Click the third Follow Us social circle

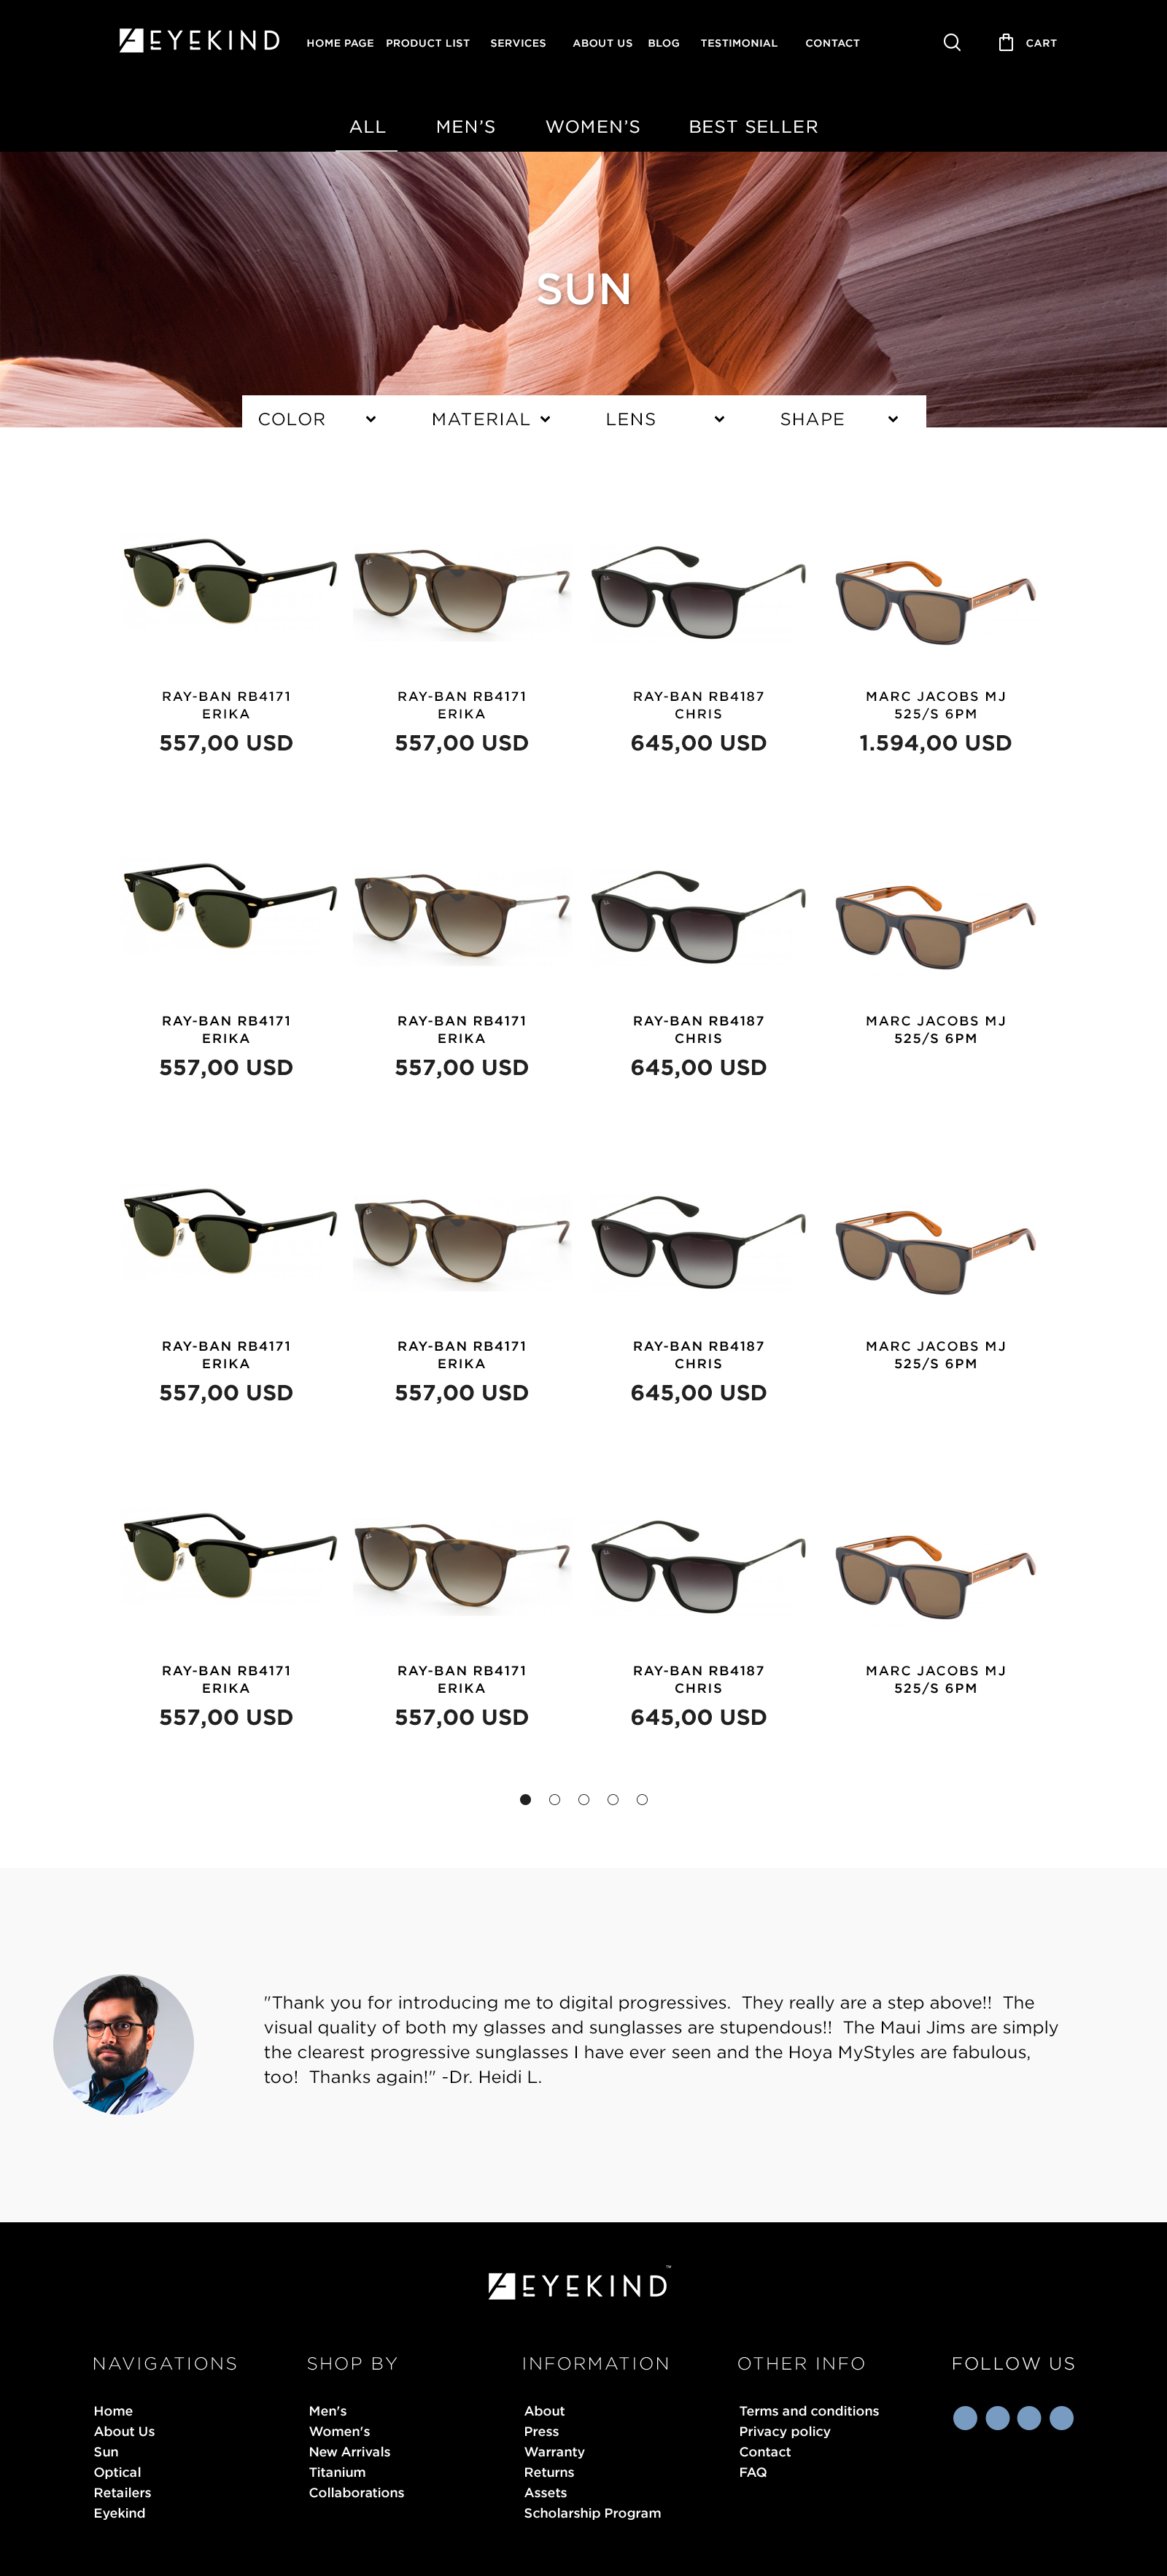tap(1029, 2417)
